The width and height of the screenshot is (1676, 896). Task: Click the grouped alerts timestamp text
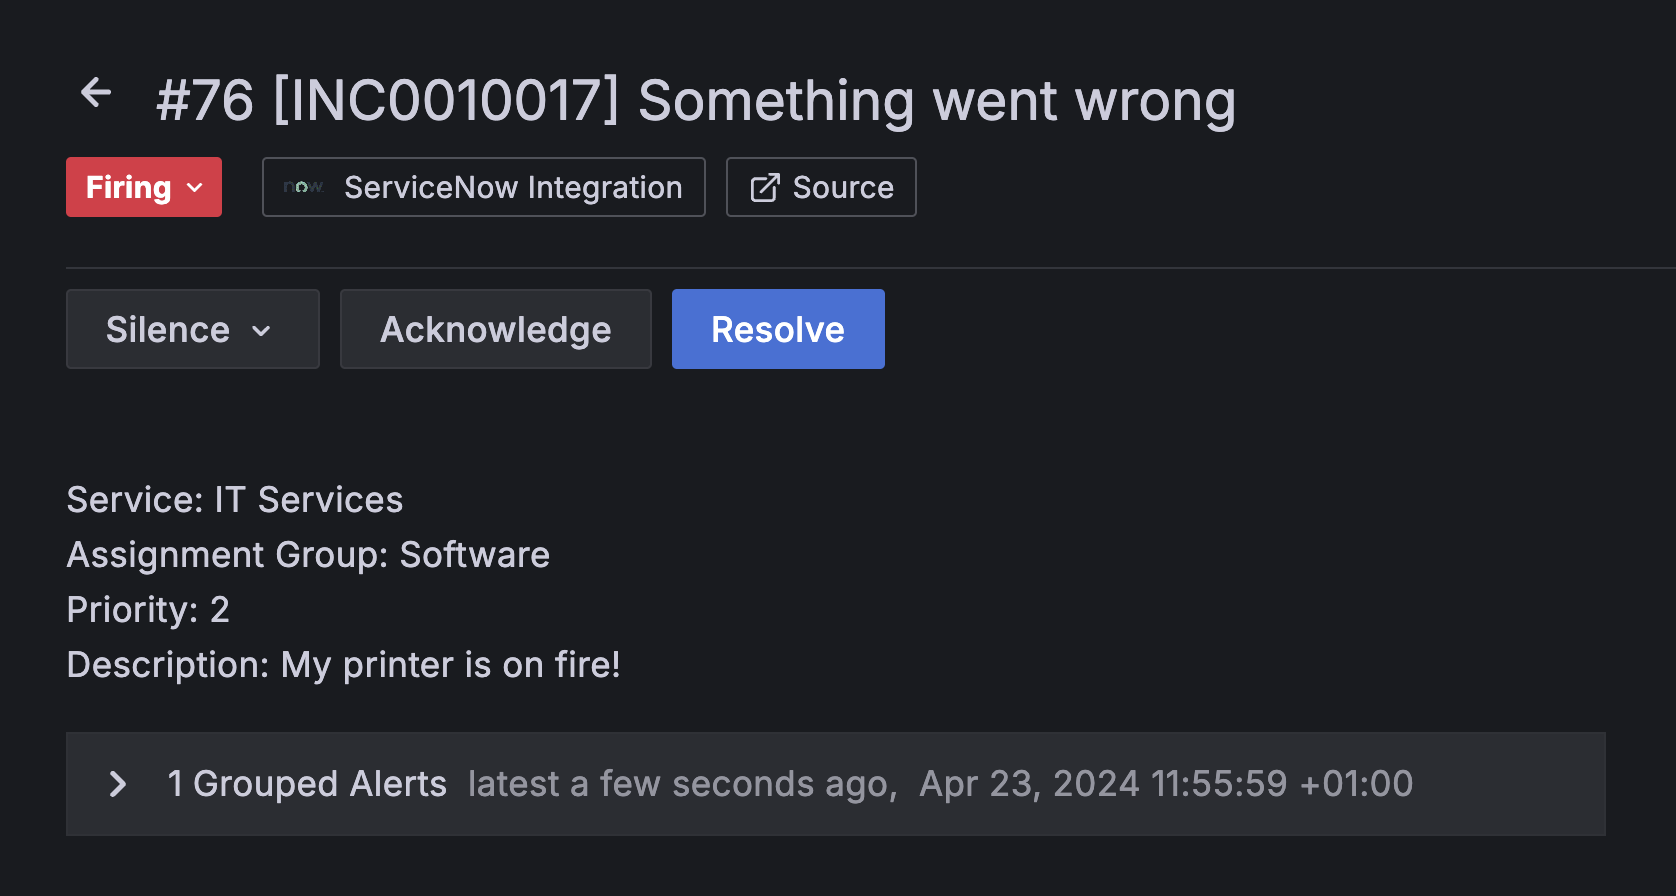[940, 784]
